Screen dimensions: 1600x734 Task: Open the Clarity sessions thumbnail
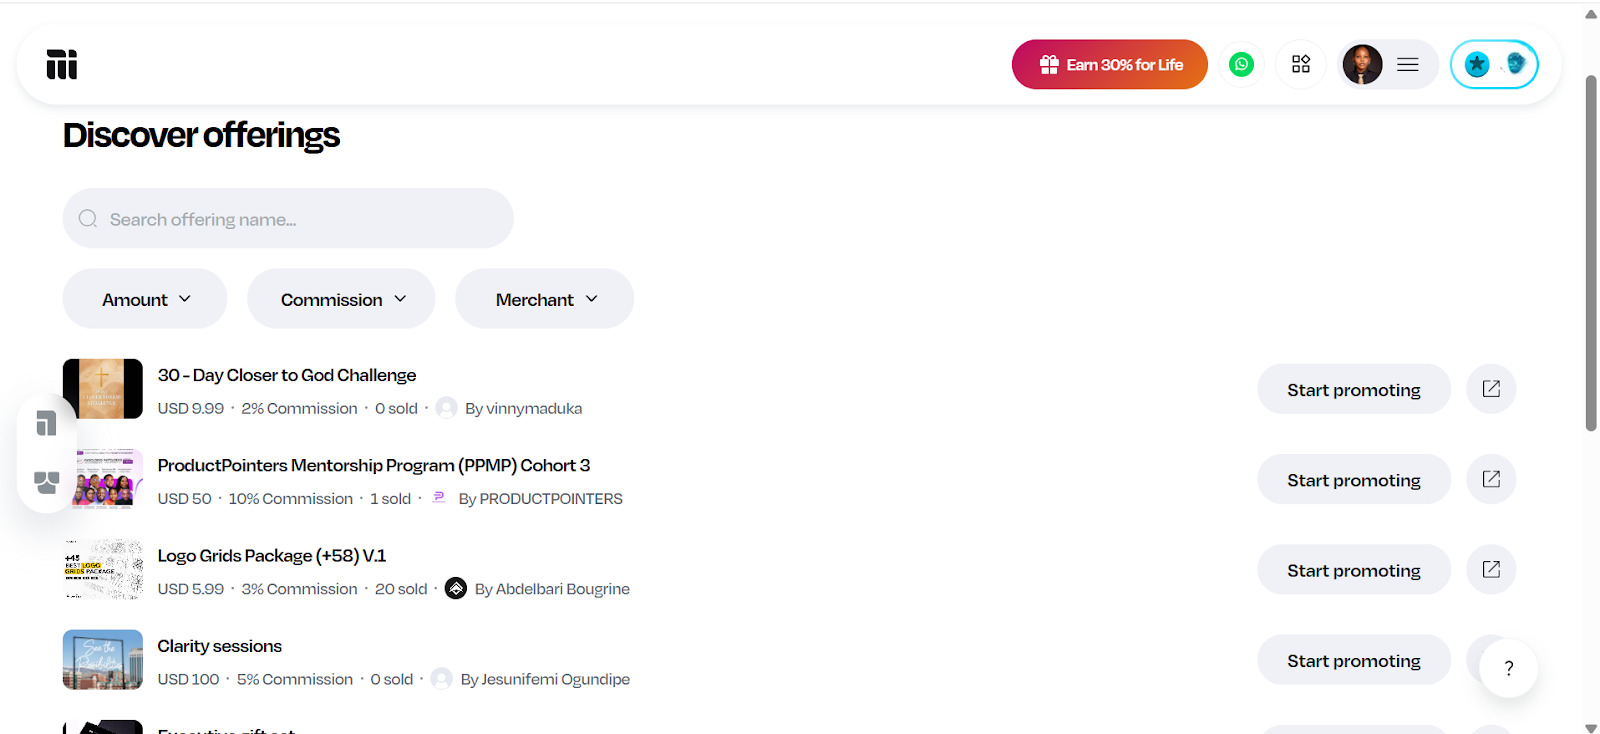(103, 660)
